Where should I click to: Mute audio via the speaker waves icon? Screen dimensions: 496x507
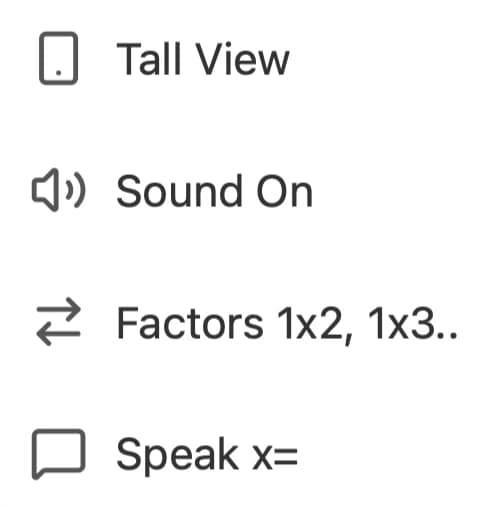pos(58,190)
